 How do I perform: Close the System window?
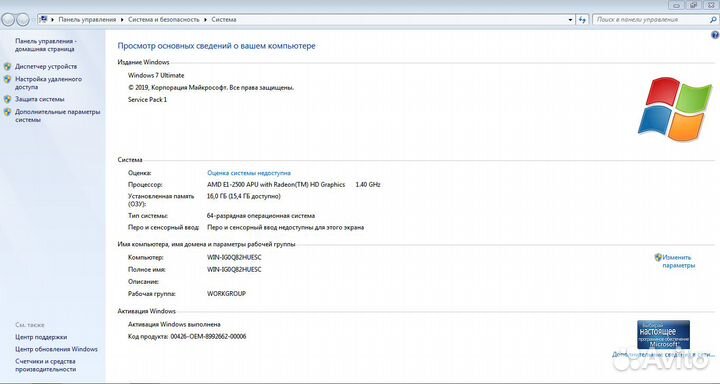click(x=711, y=5)
